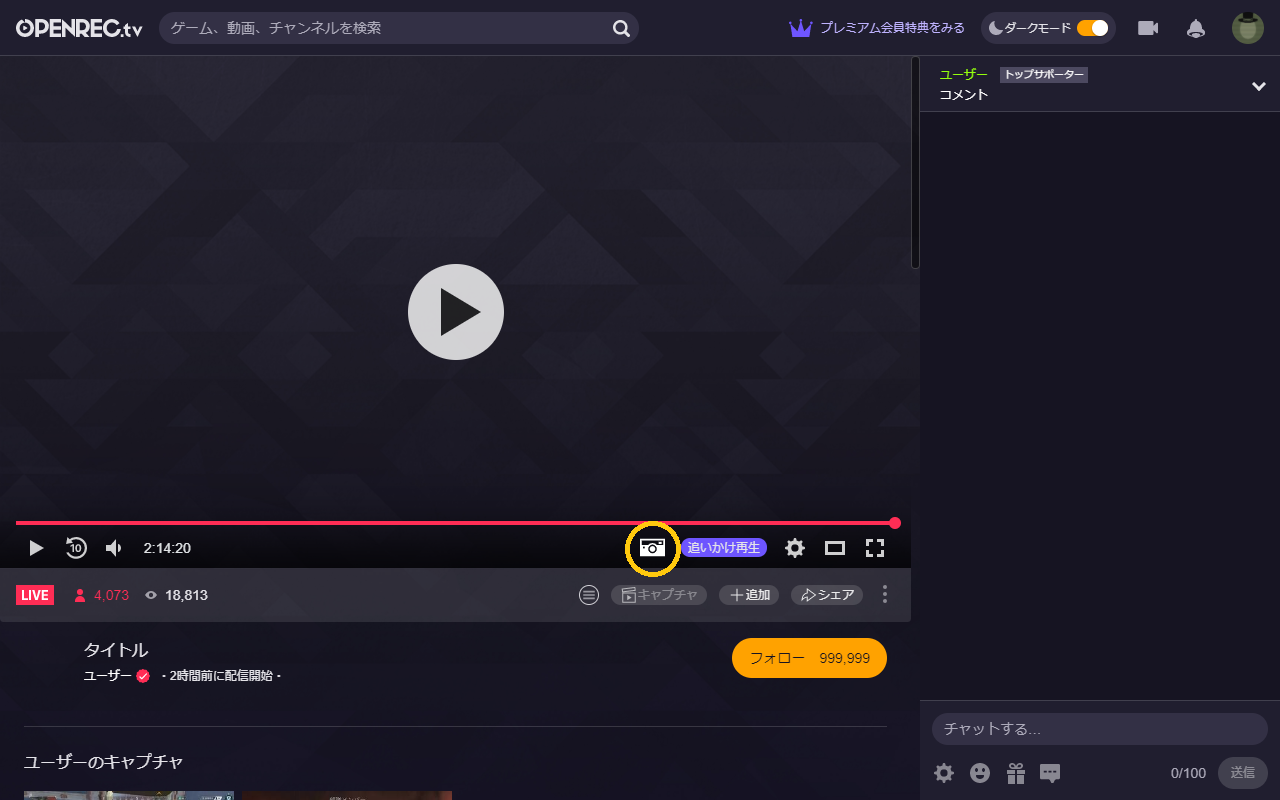The height and width of the screenshot is (800, 1280).
Task: Click the red seek bar handle
Action: coord(895,523)
